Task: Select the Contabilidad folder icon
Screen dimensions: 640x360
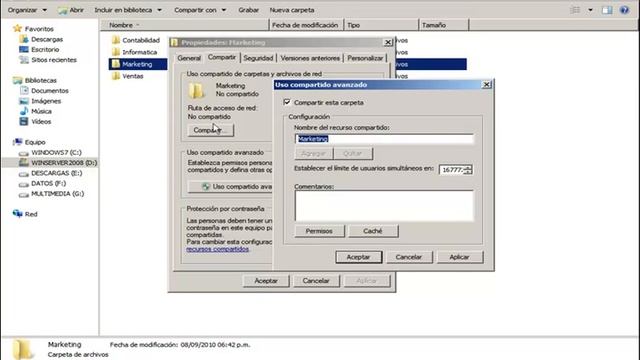Action: tap(116, 40)
